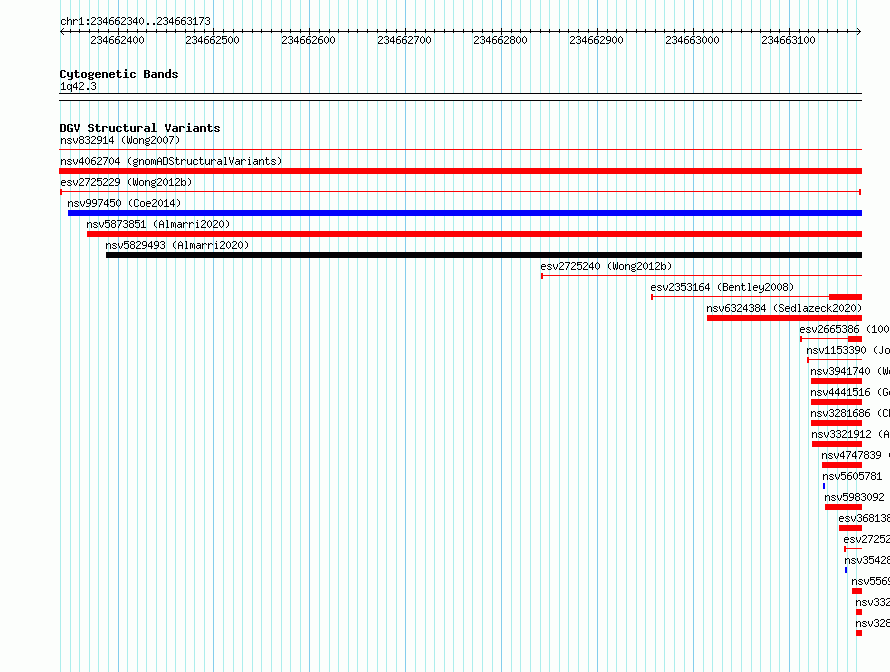Click the nsv832914 (Wong2007) label
Viewport: 890px width, 672px height.
tap(120, 140)
